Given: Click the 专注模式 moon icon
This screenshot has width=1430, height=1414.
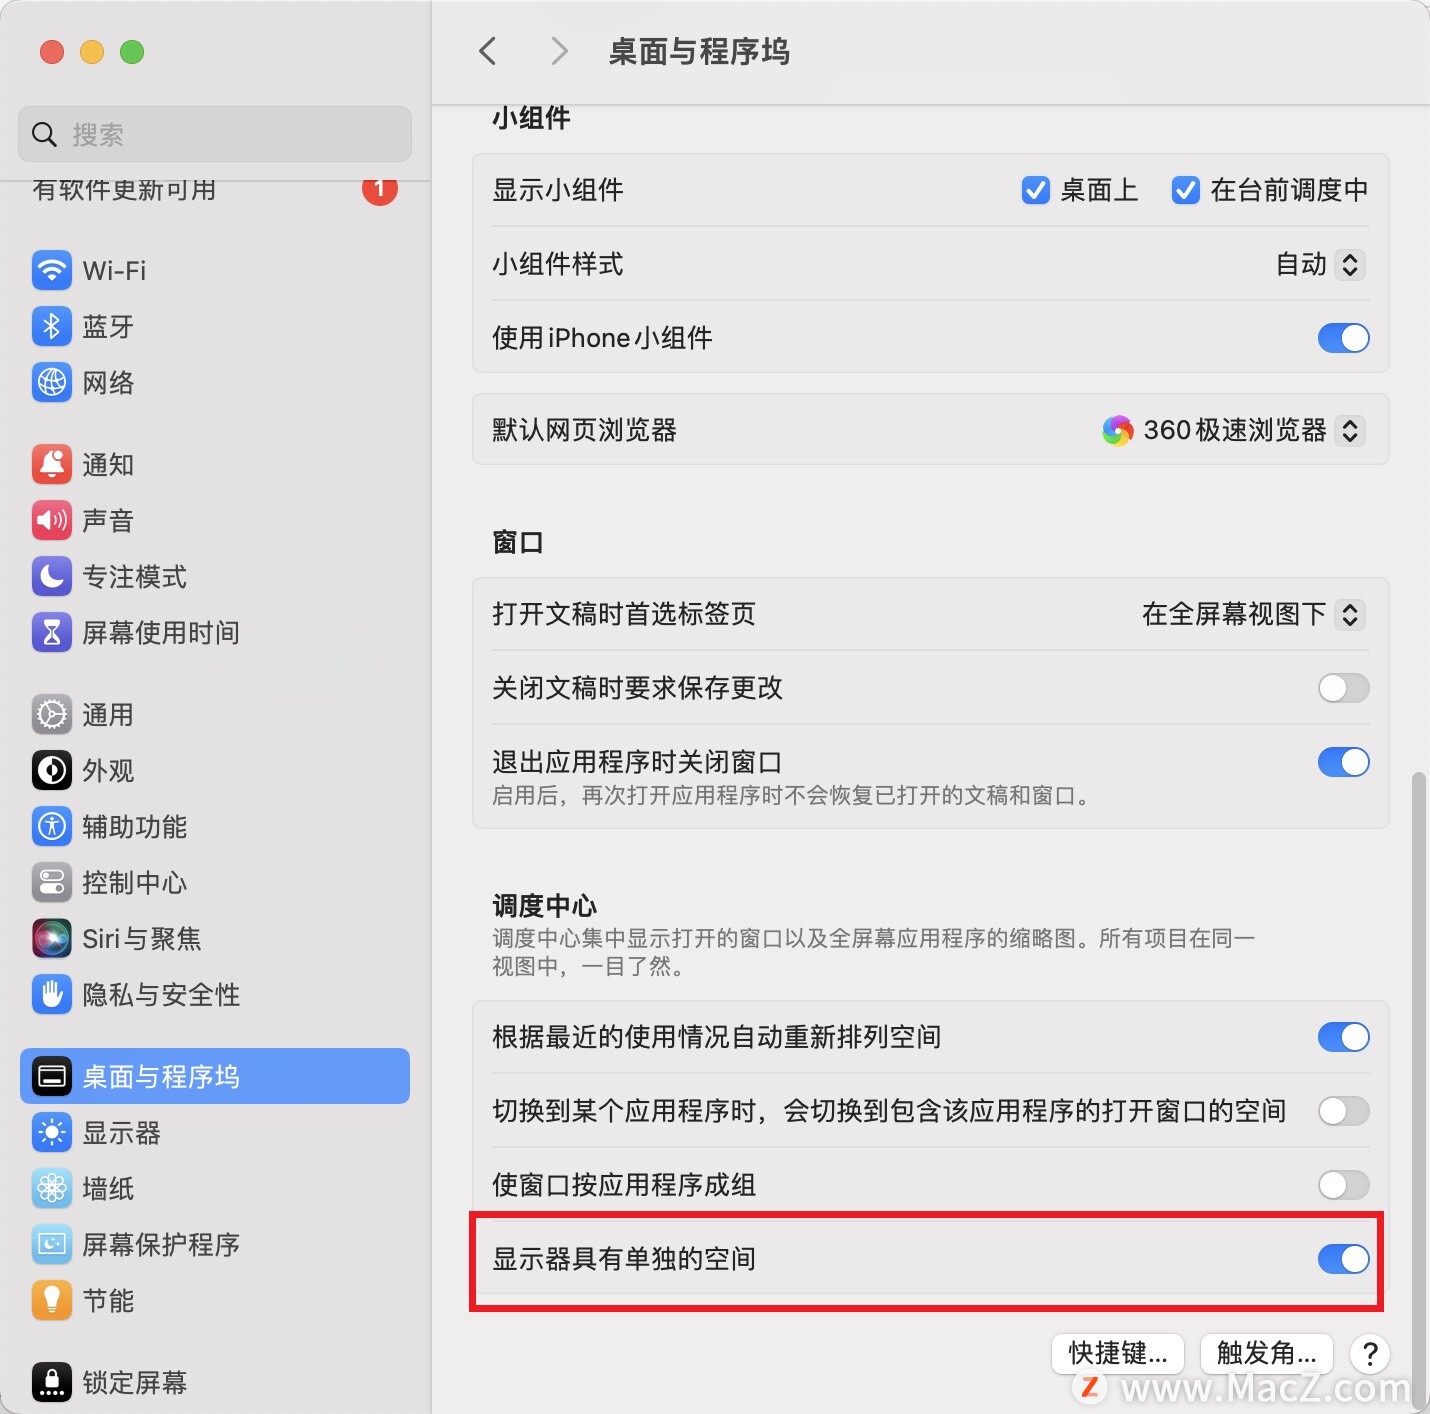Looking at the screenshot, I should (x=51, y=576).
